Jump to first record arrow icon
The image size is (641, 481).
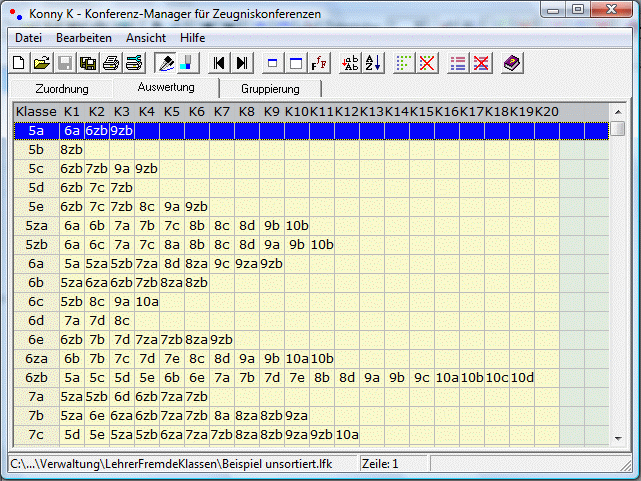(220, 63)
